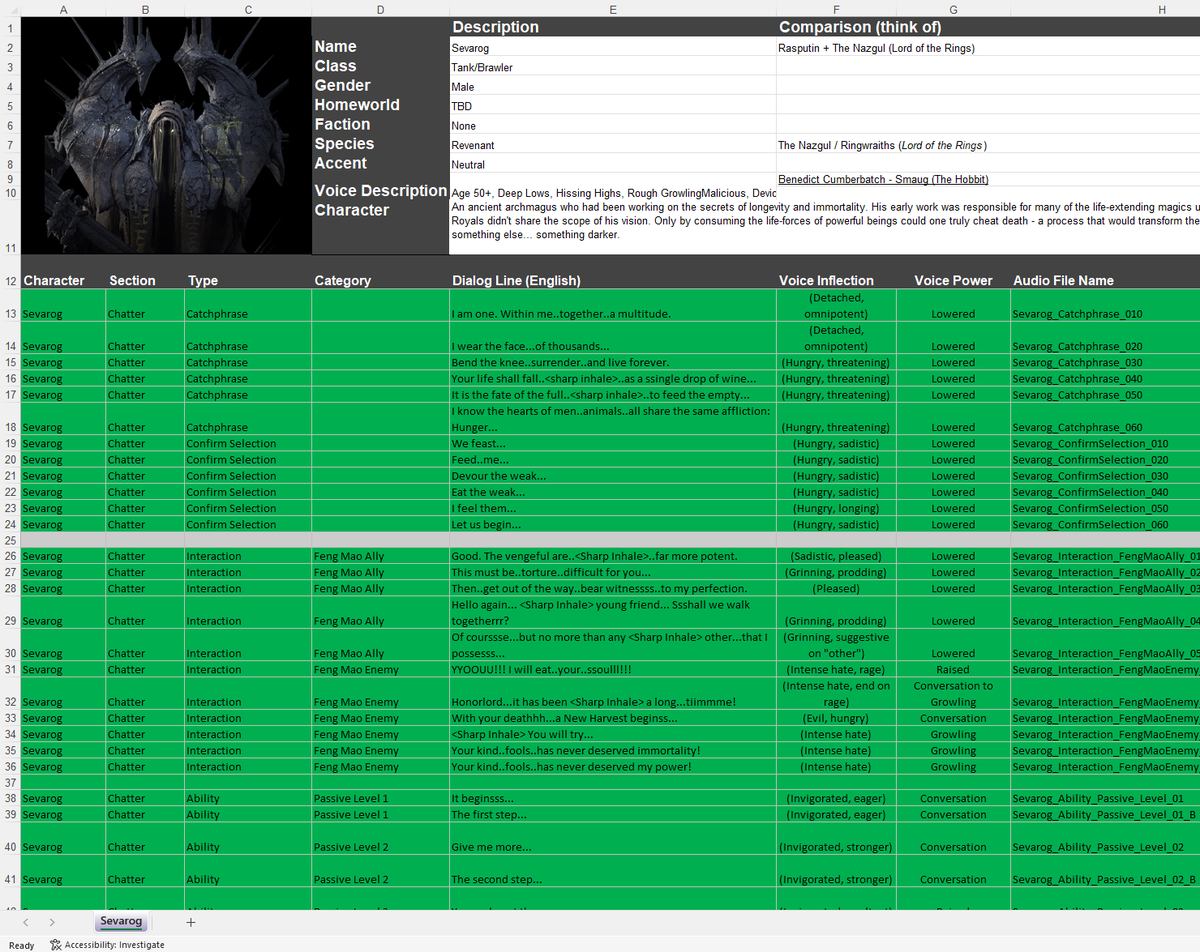Select cell 'YYOOUU!!! I will eat..your..ssoul!!!!'
1200x952 pixels.
point(612,670)
